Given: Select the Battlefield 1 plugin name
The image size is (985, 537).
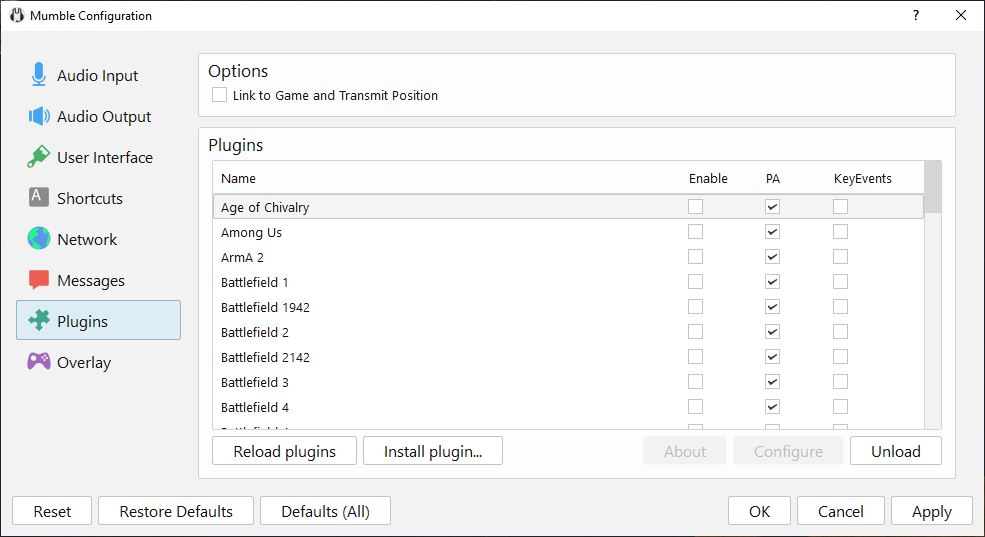Looking at the screenshot, I should [254, 283].
